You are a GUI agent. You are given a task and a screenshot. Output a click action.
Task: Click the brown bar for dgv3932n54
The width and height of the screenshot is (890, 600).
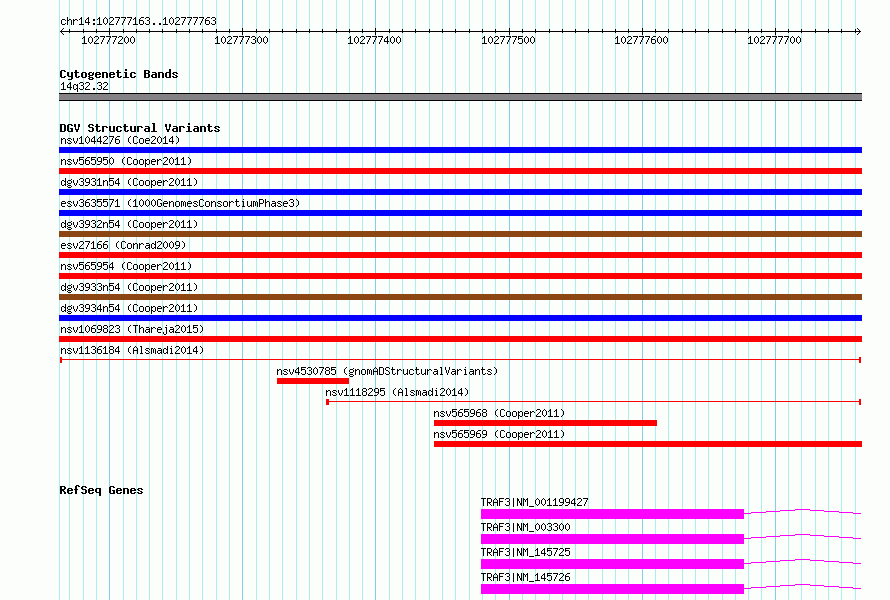pos(460,234)
